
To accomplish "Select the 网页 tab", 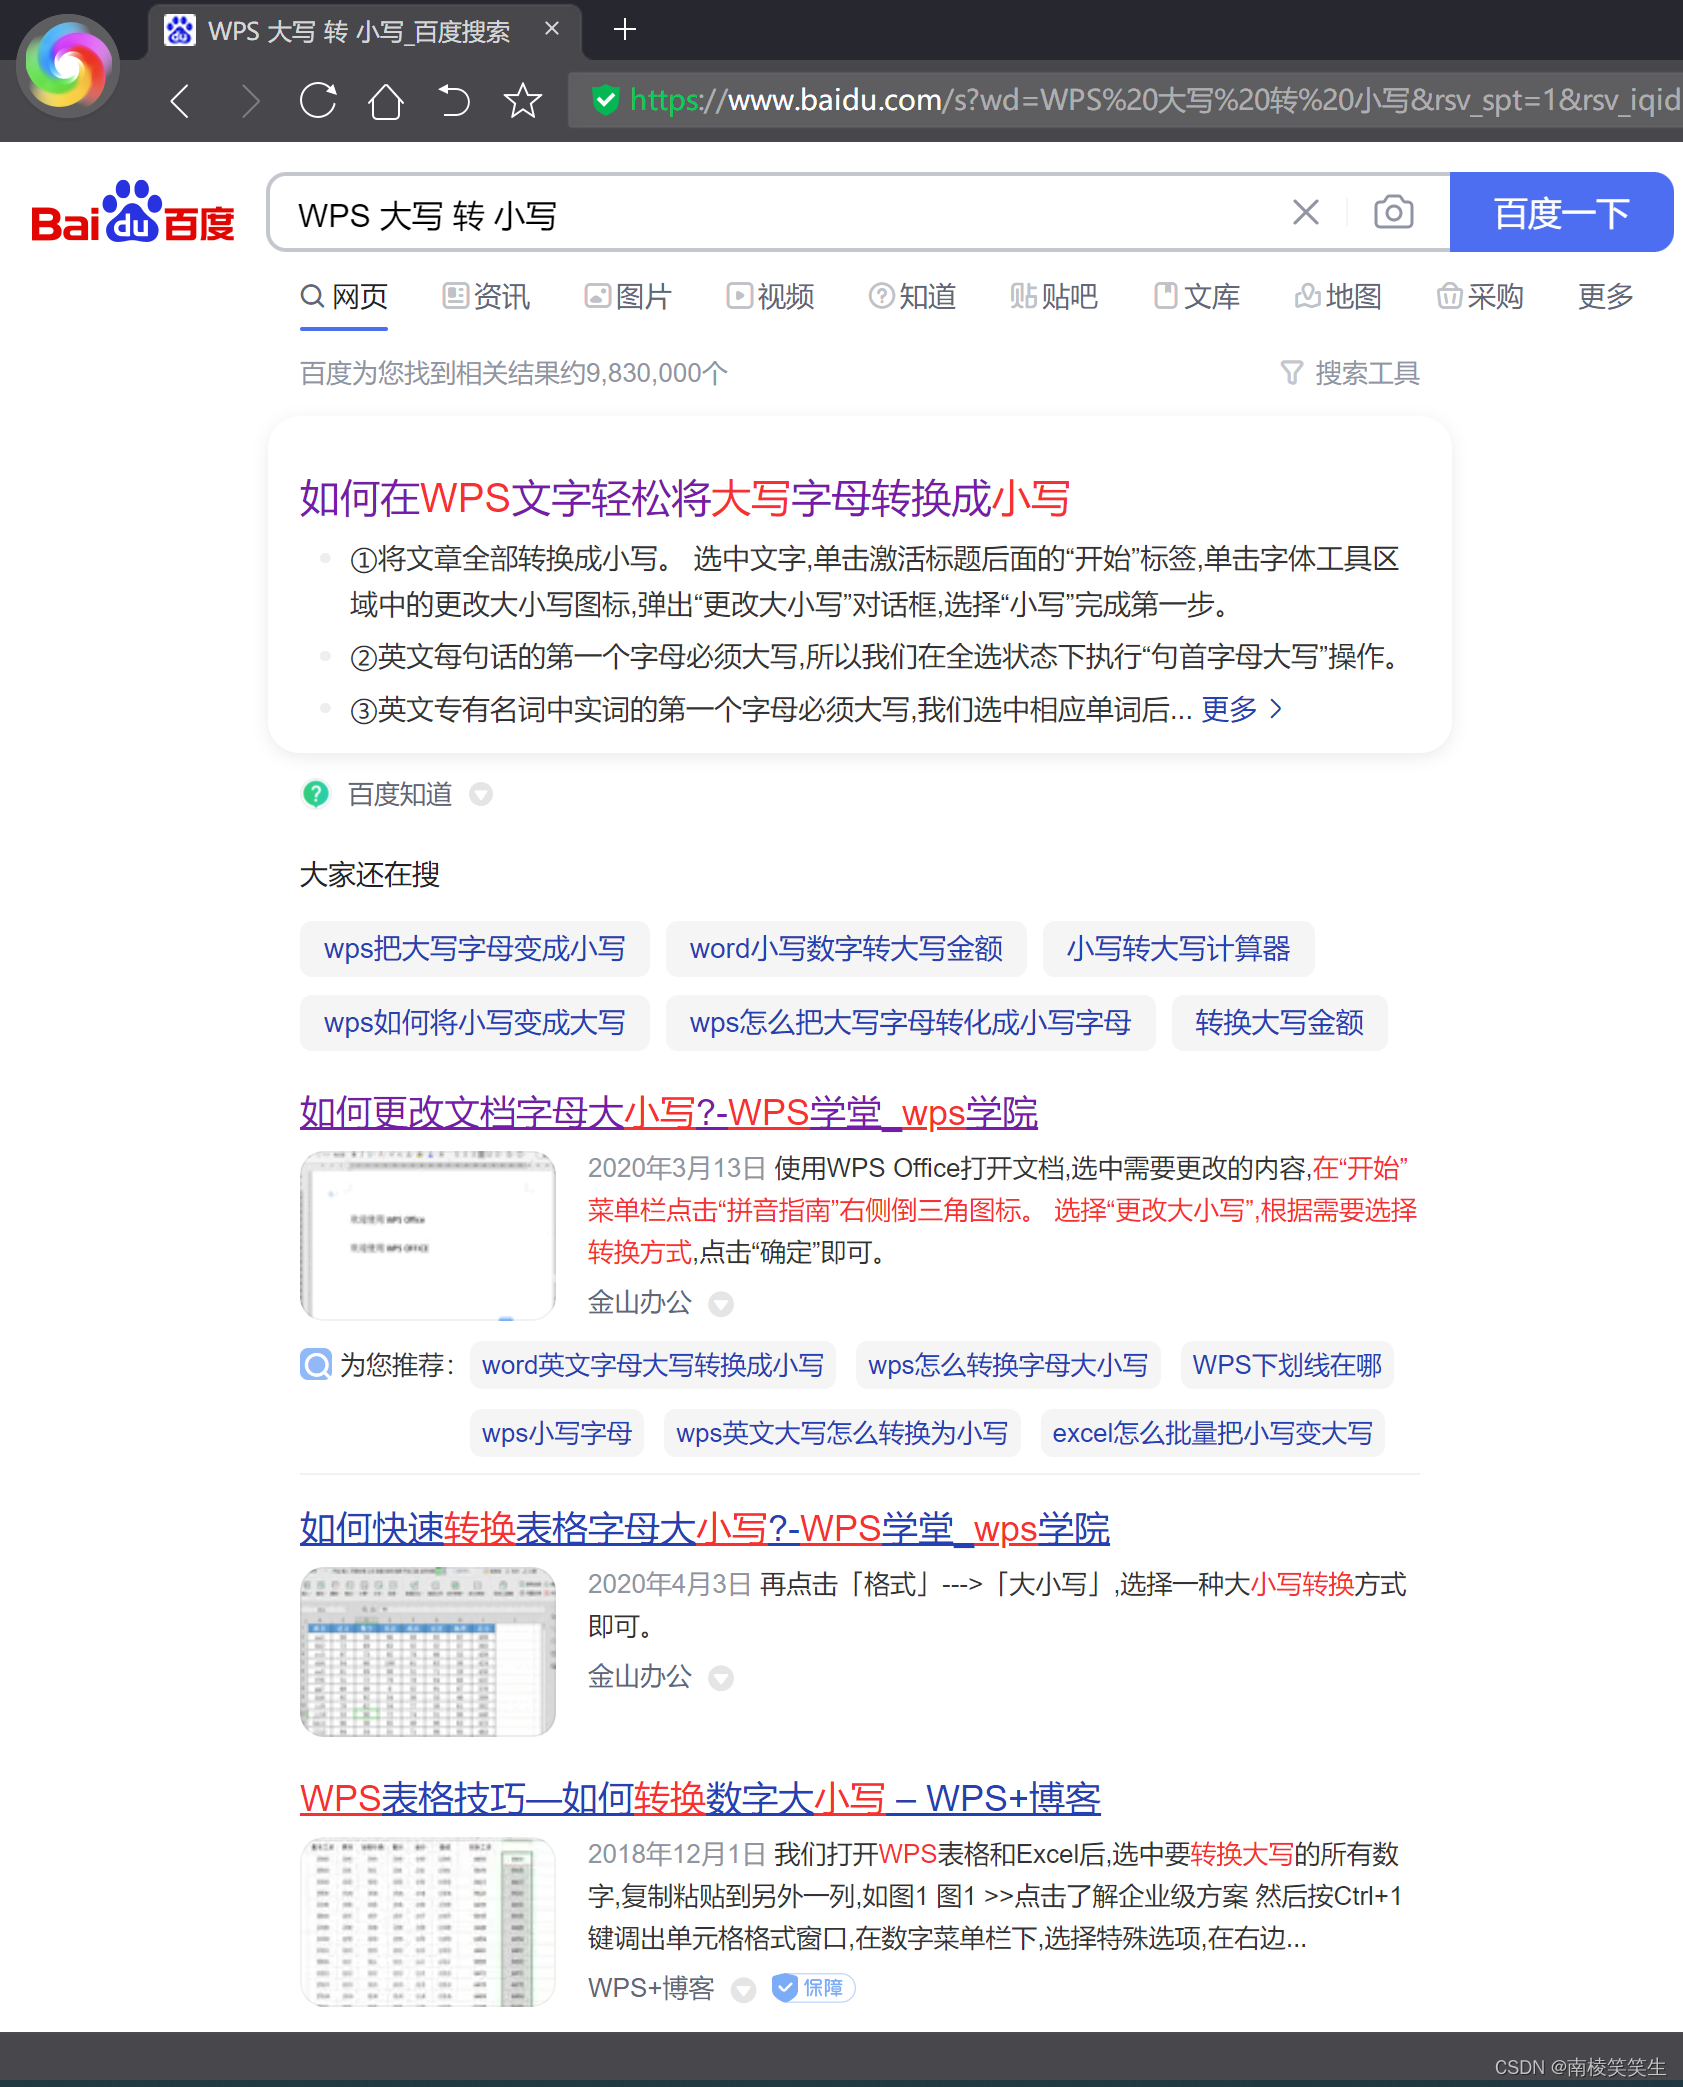I will tap(344, 296).
